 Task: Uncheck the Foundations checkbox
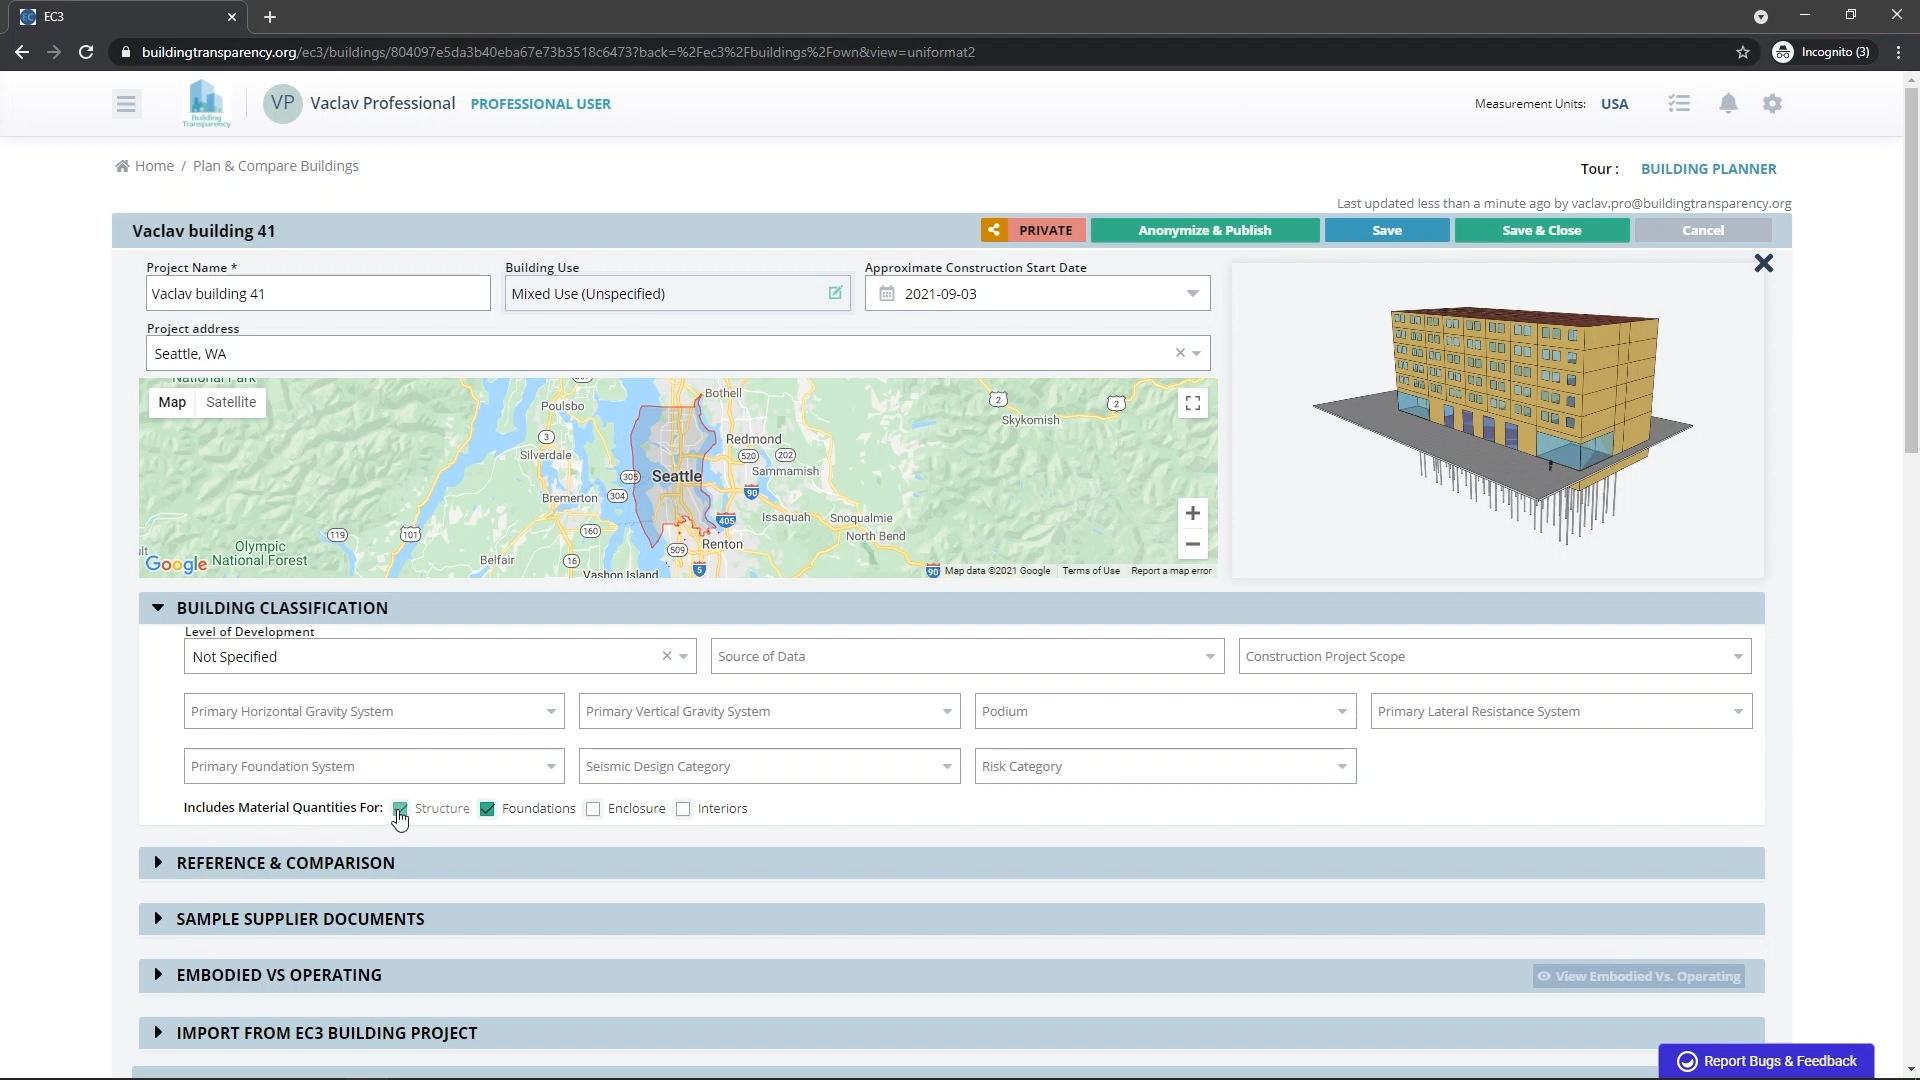click(x=488, y=809)
